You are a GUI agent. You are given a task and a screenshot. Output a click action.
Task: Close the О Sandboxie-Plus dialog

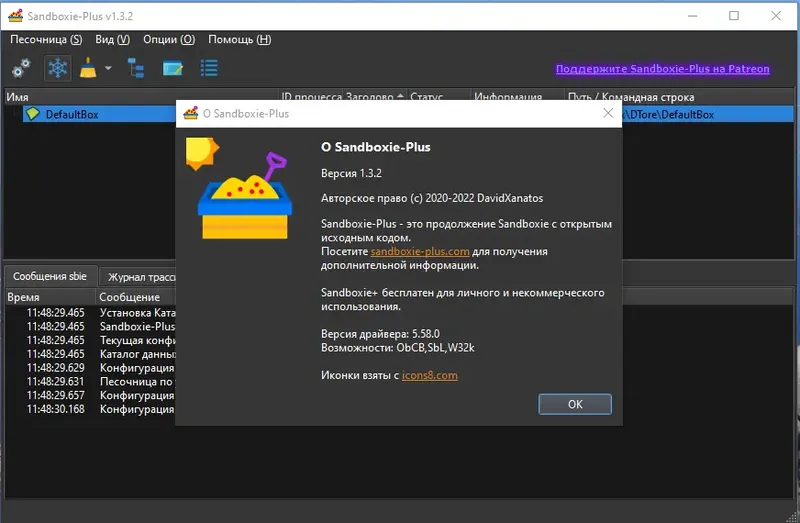tap(608, 113)
